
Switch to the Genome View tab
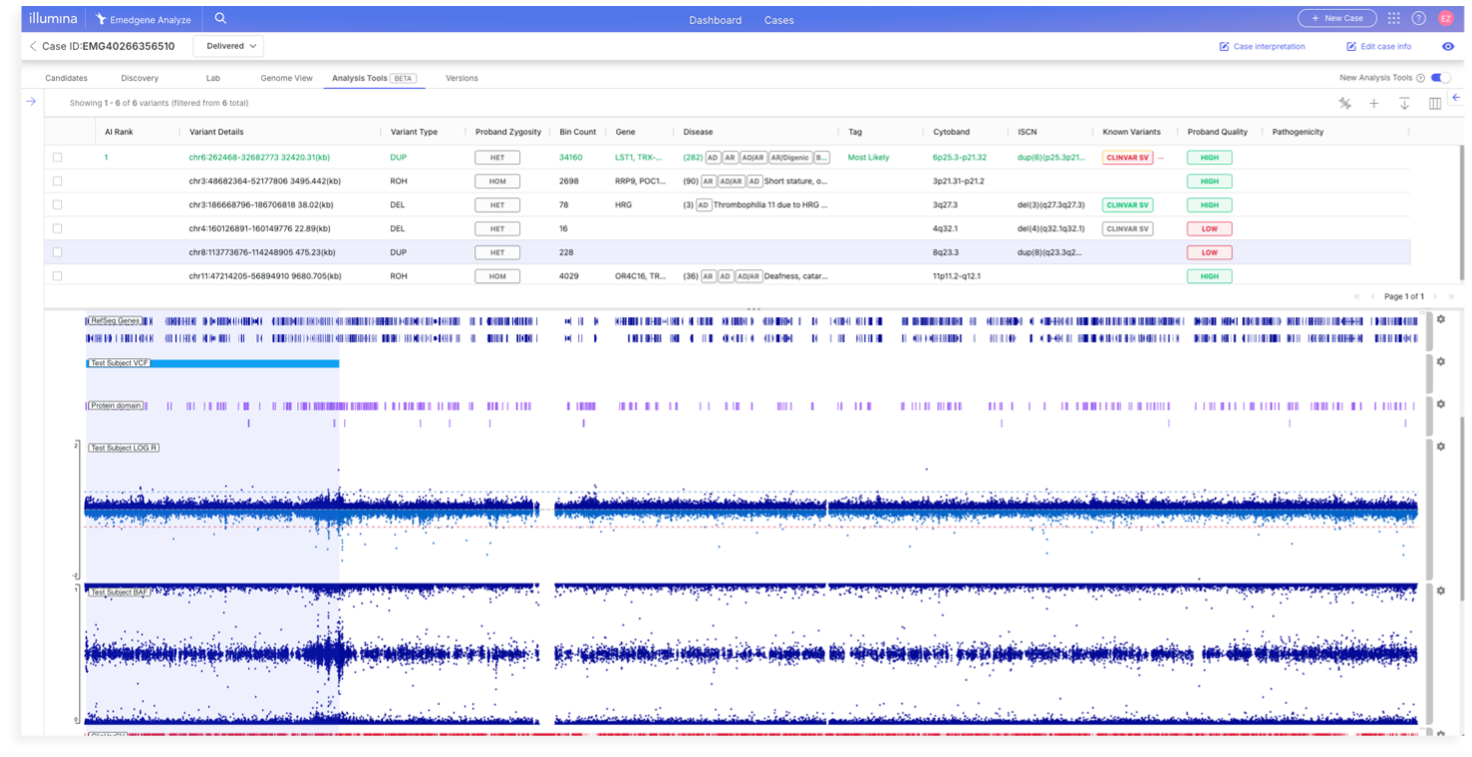click(x=286, y=78)
